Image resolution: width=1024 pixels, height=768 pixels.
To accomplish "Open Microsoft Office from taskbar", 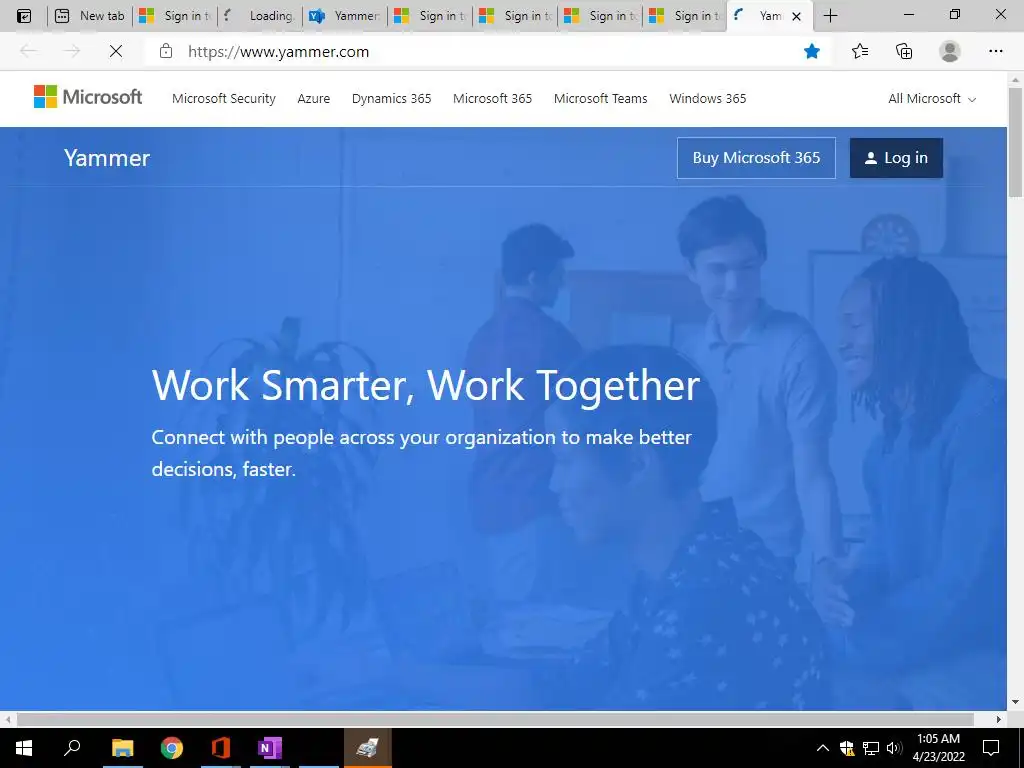I will [x=221, y=748].
